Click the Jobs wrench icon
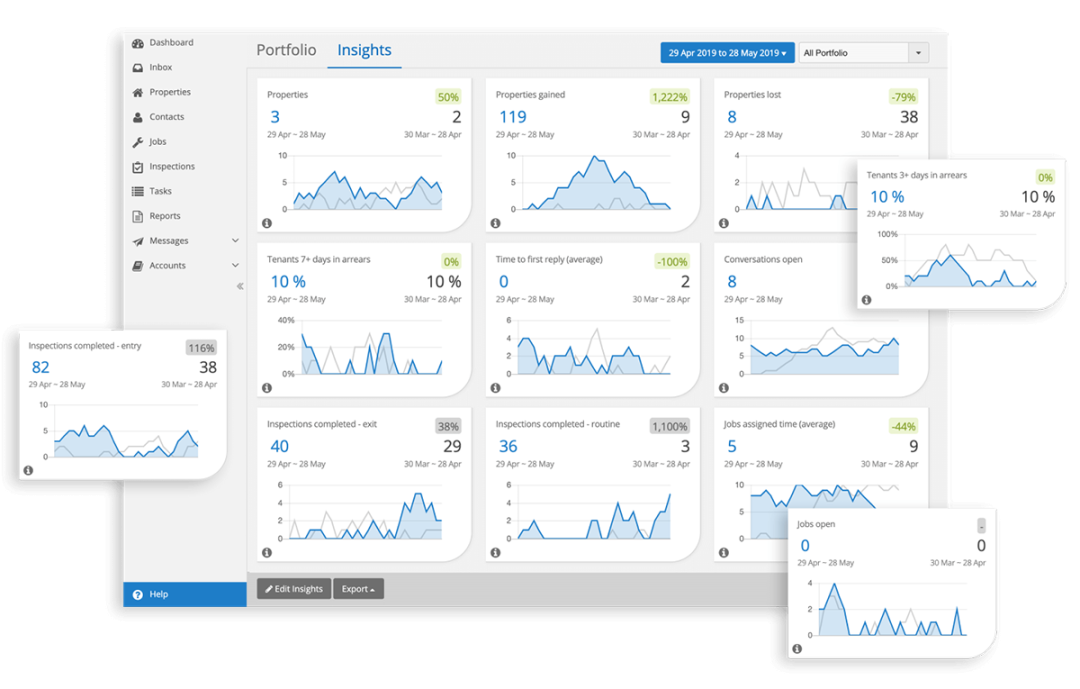 click(138, 142)
